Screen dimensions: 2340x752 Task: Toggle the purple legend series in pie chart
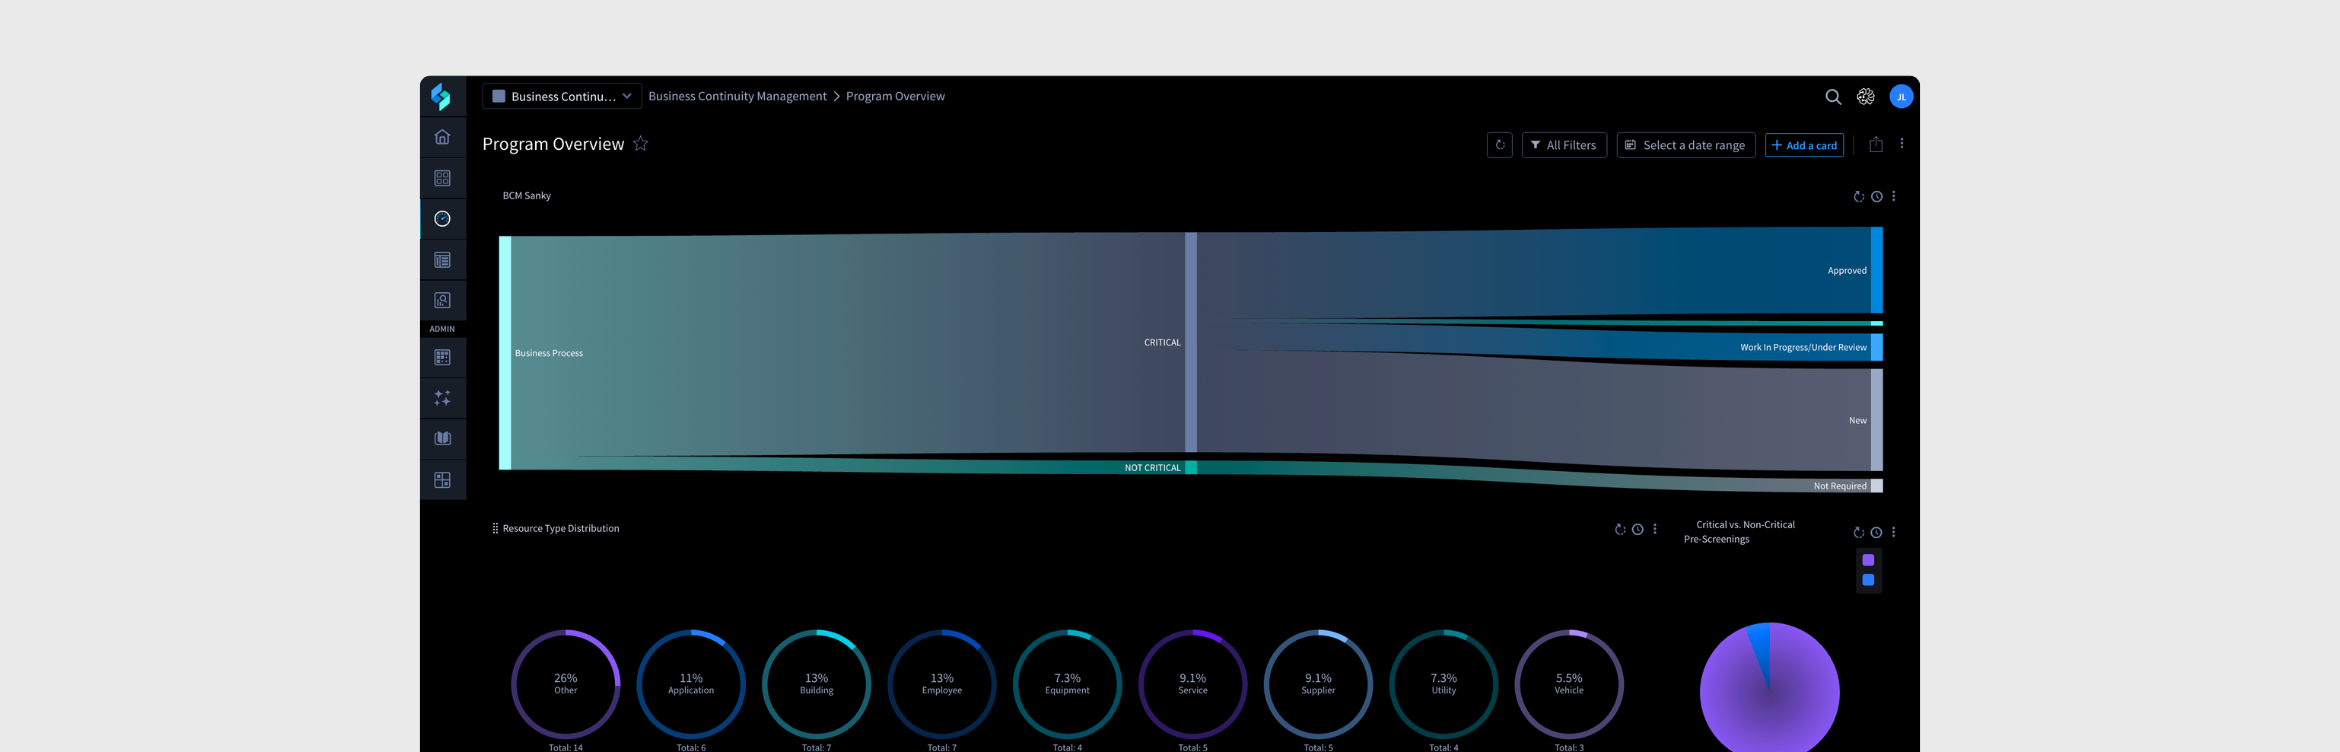pos(1867,561)
